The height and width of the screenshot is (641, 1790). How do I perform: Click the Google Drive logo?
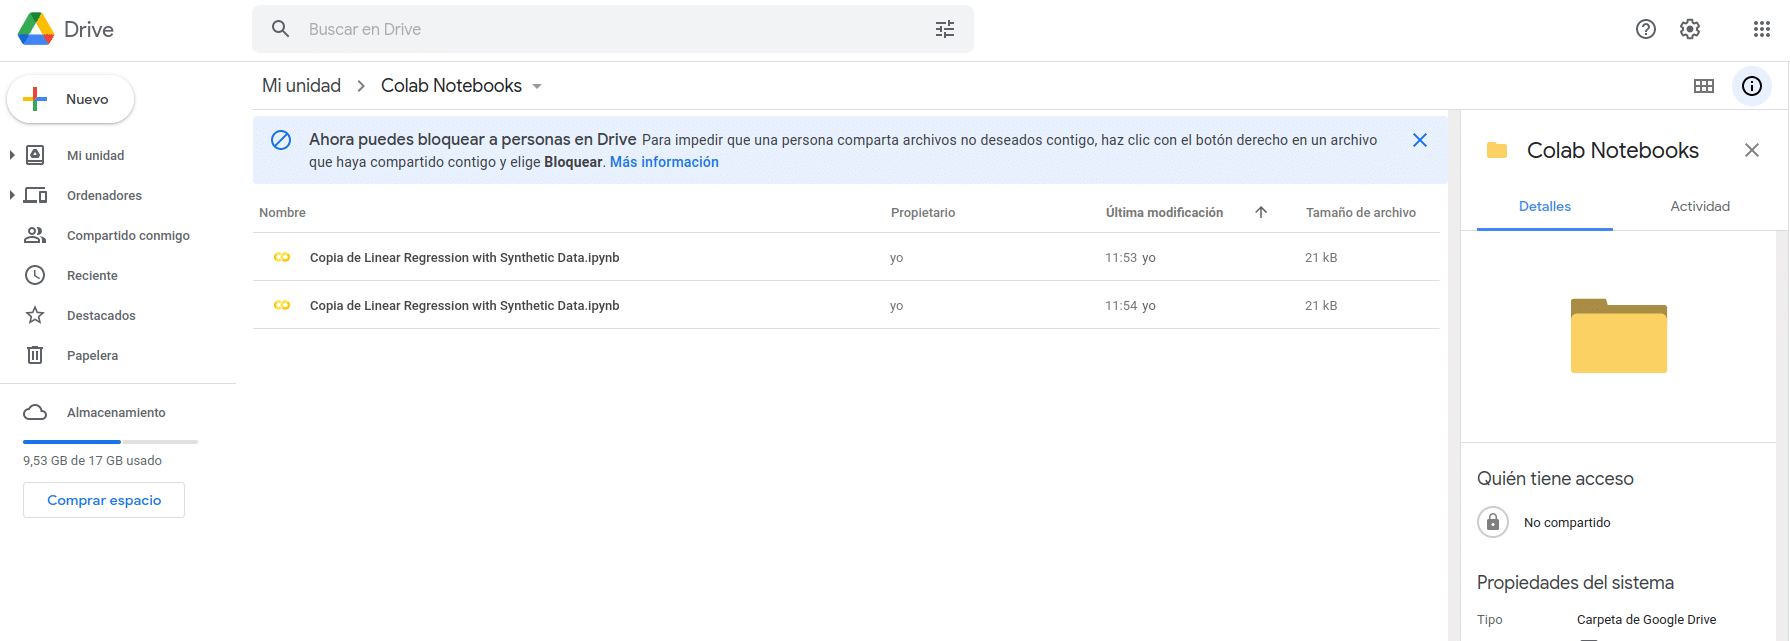[36, 29]
